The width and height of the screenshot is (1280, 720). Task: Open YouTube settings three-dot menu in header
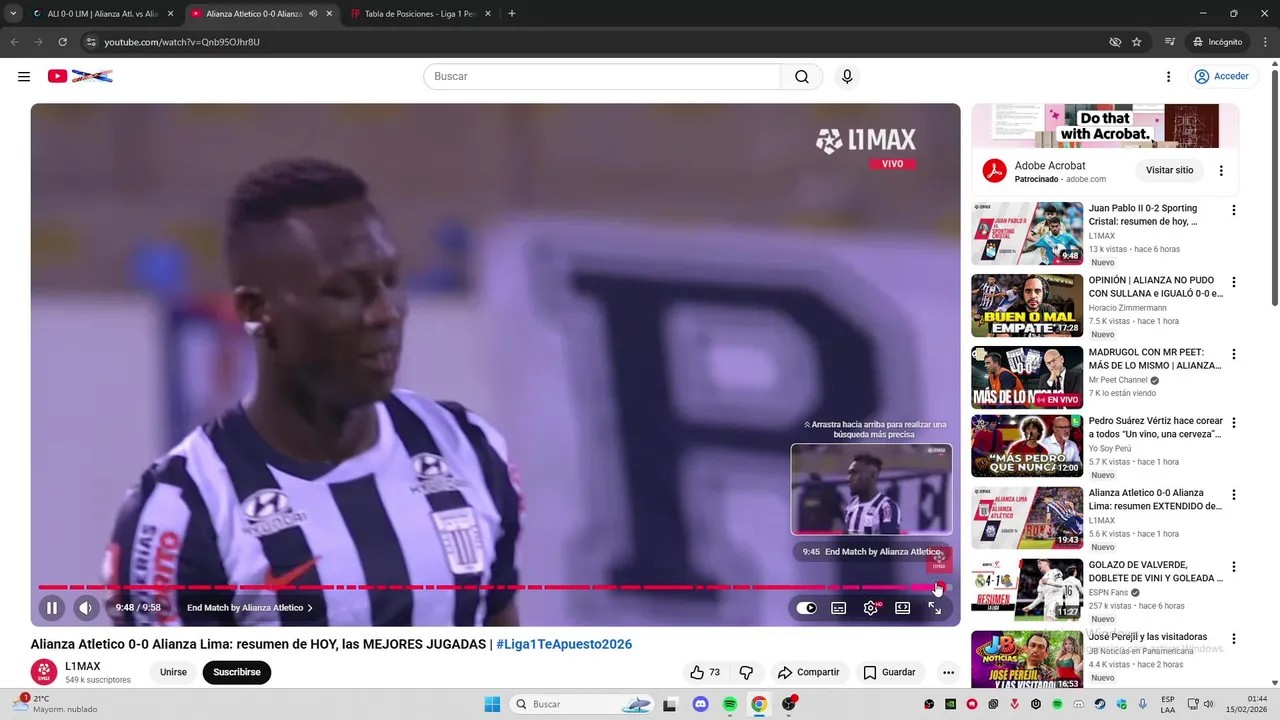point(1168,76)
